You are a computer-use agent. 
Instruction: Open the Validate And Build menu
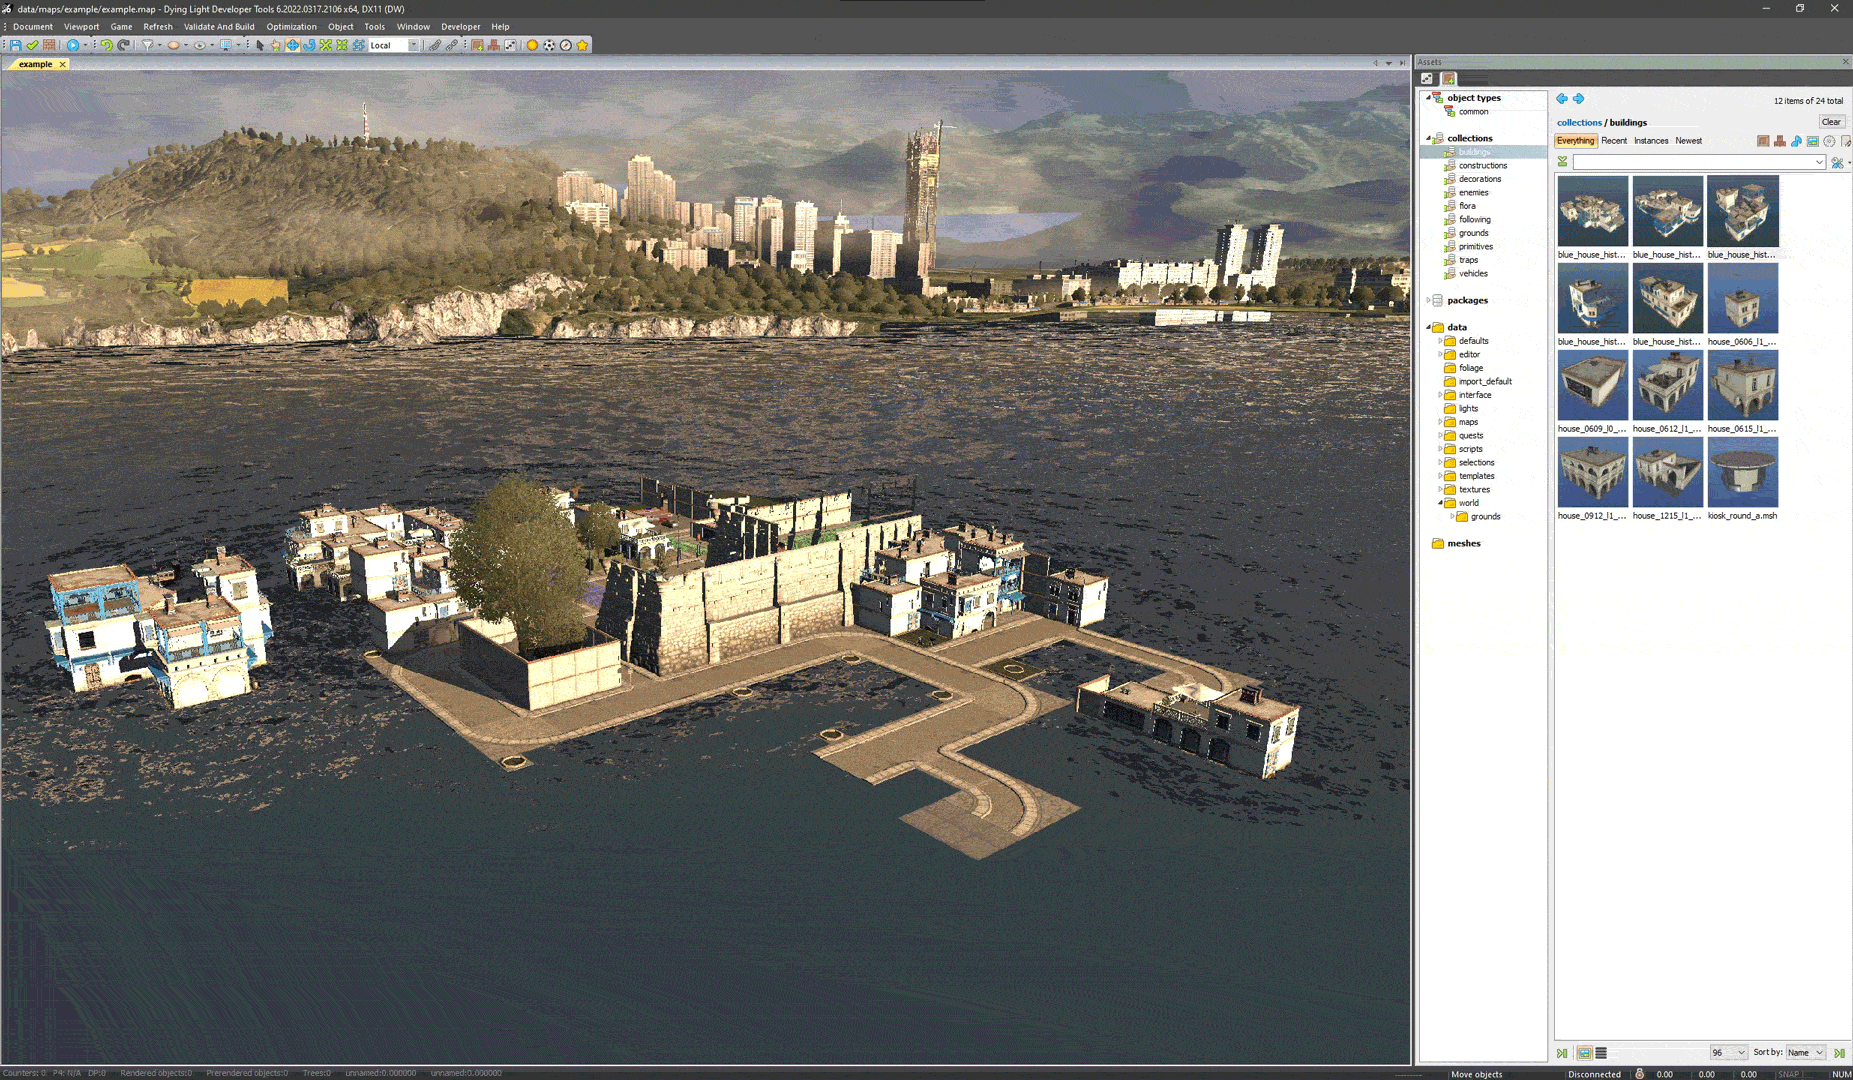click(x=219, y=27)
